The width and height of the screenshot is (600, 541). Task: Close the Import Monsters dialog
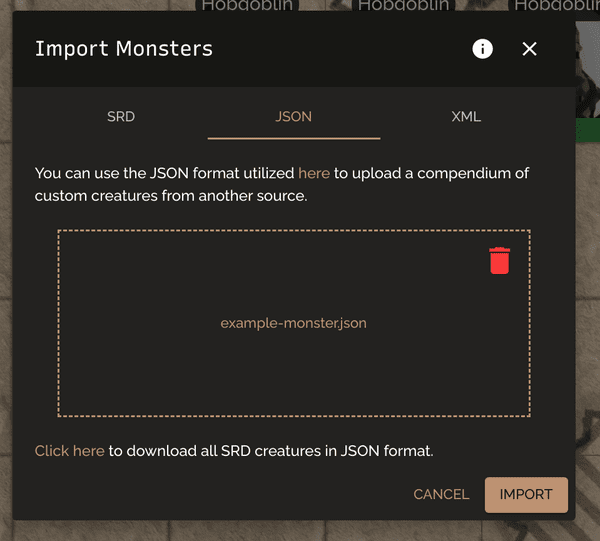(530, 49)
